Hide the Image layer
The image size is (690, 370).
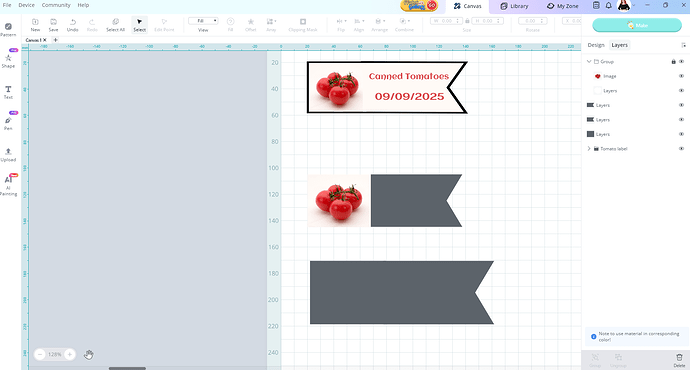681,76
